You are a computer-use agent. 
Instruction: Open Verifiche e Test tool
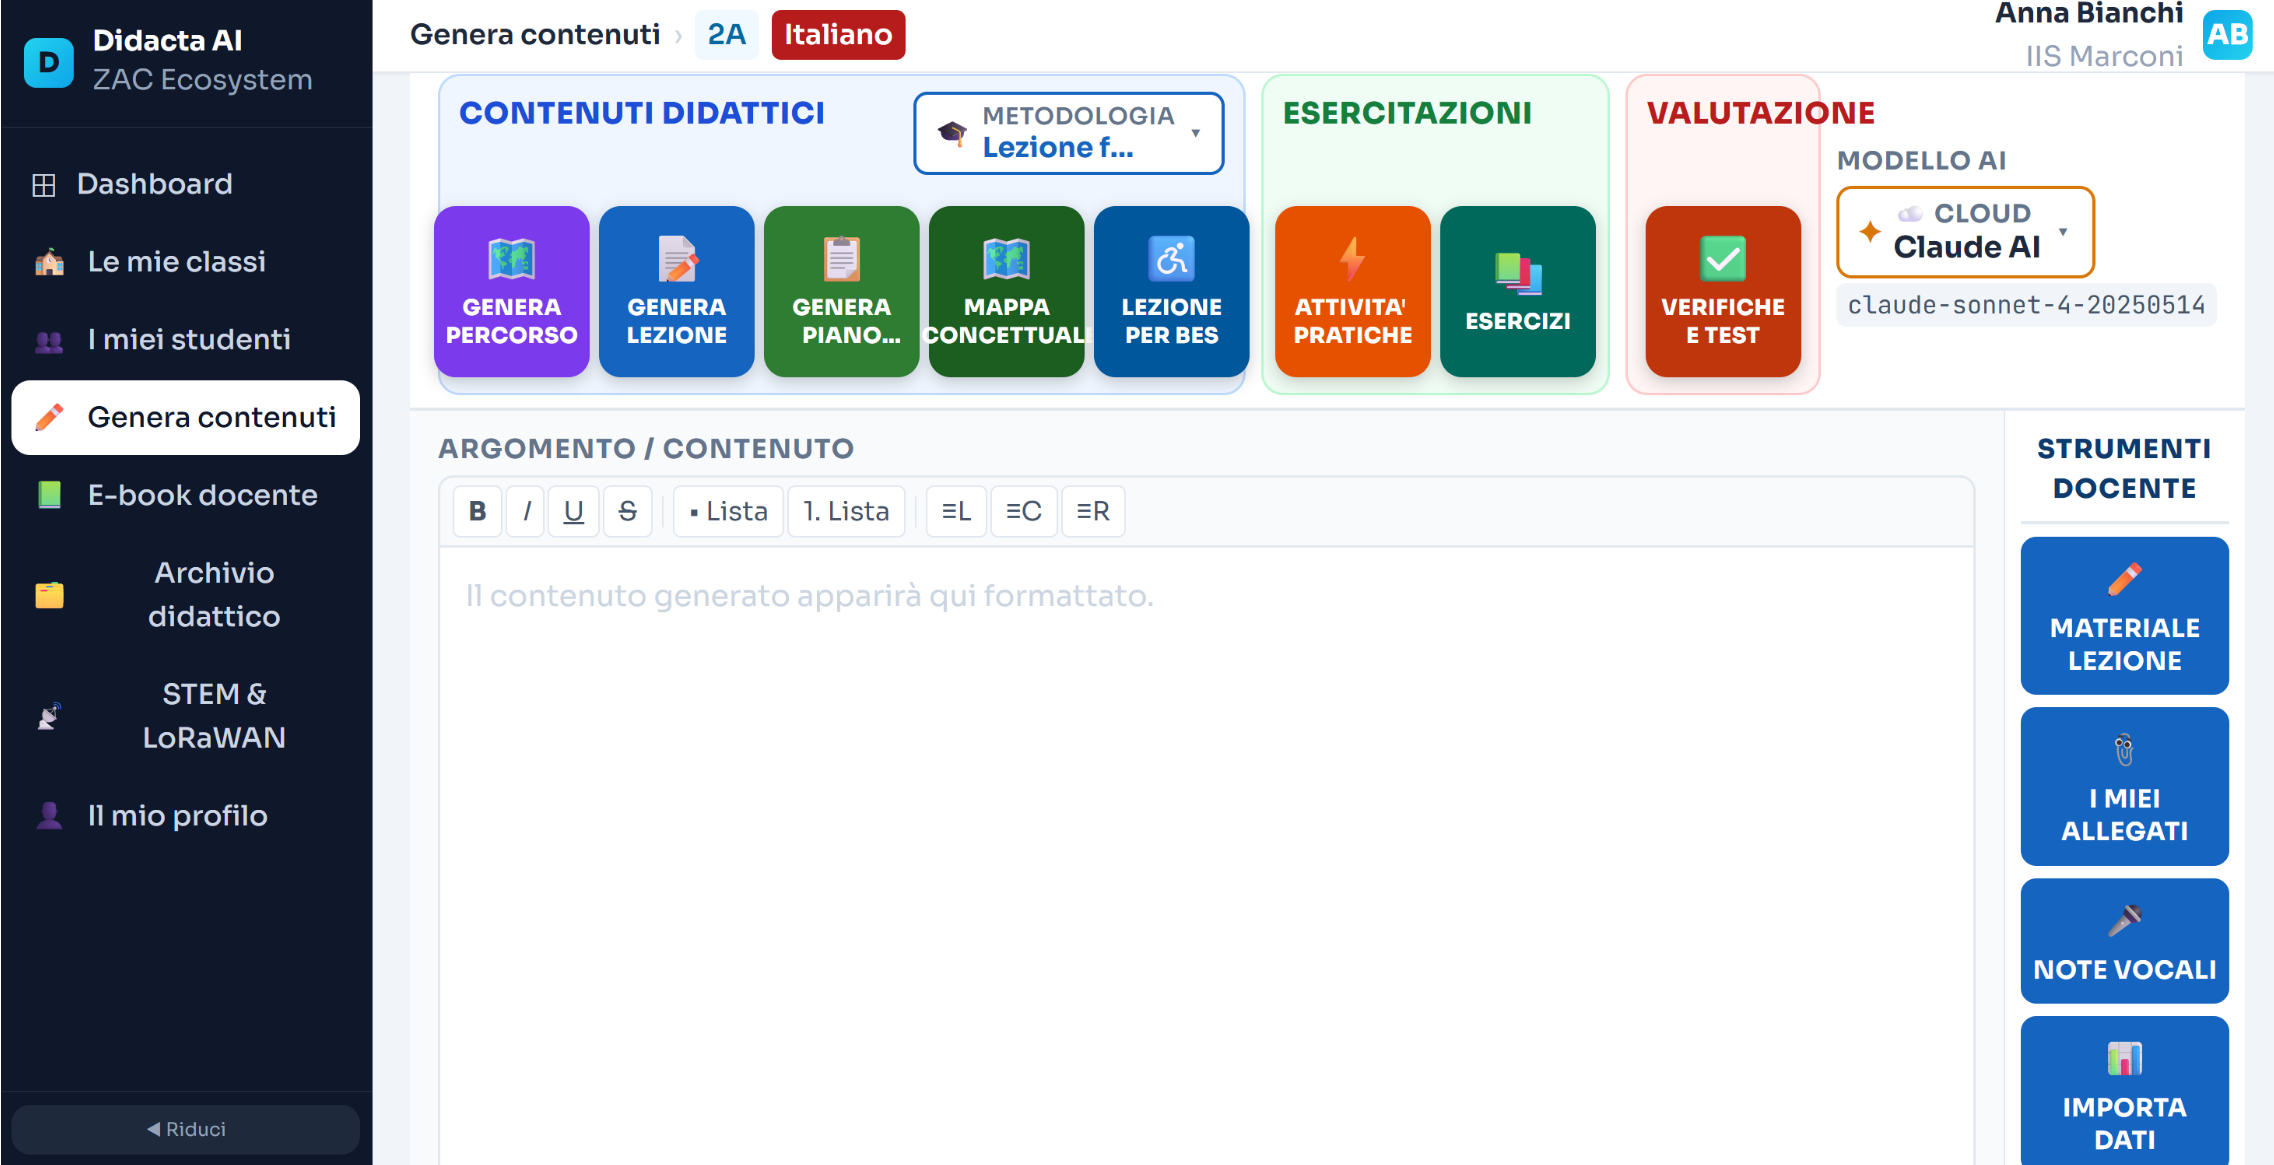pyautogui.click(x=1723, y=291)
